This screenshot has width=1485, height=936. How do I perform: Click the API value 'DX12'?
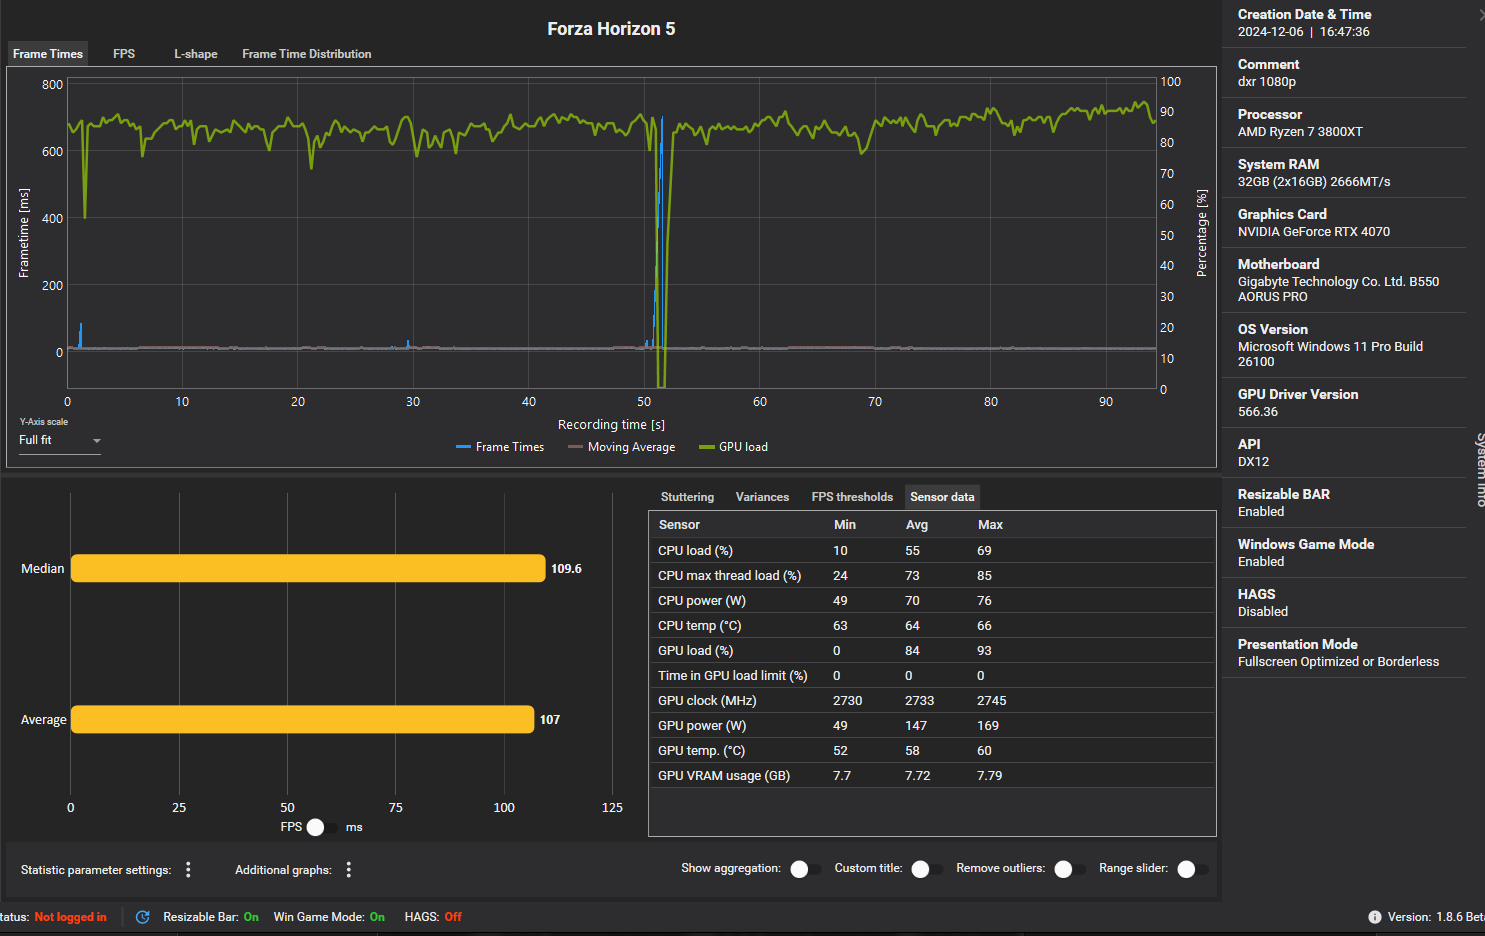pyautogui.click(x=1254, y=462)
